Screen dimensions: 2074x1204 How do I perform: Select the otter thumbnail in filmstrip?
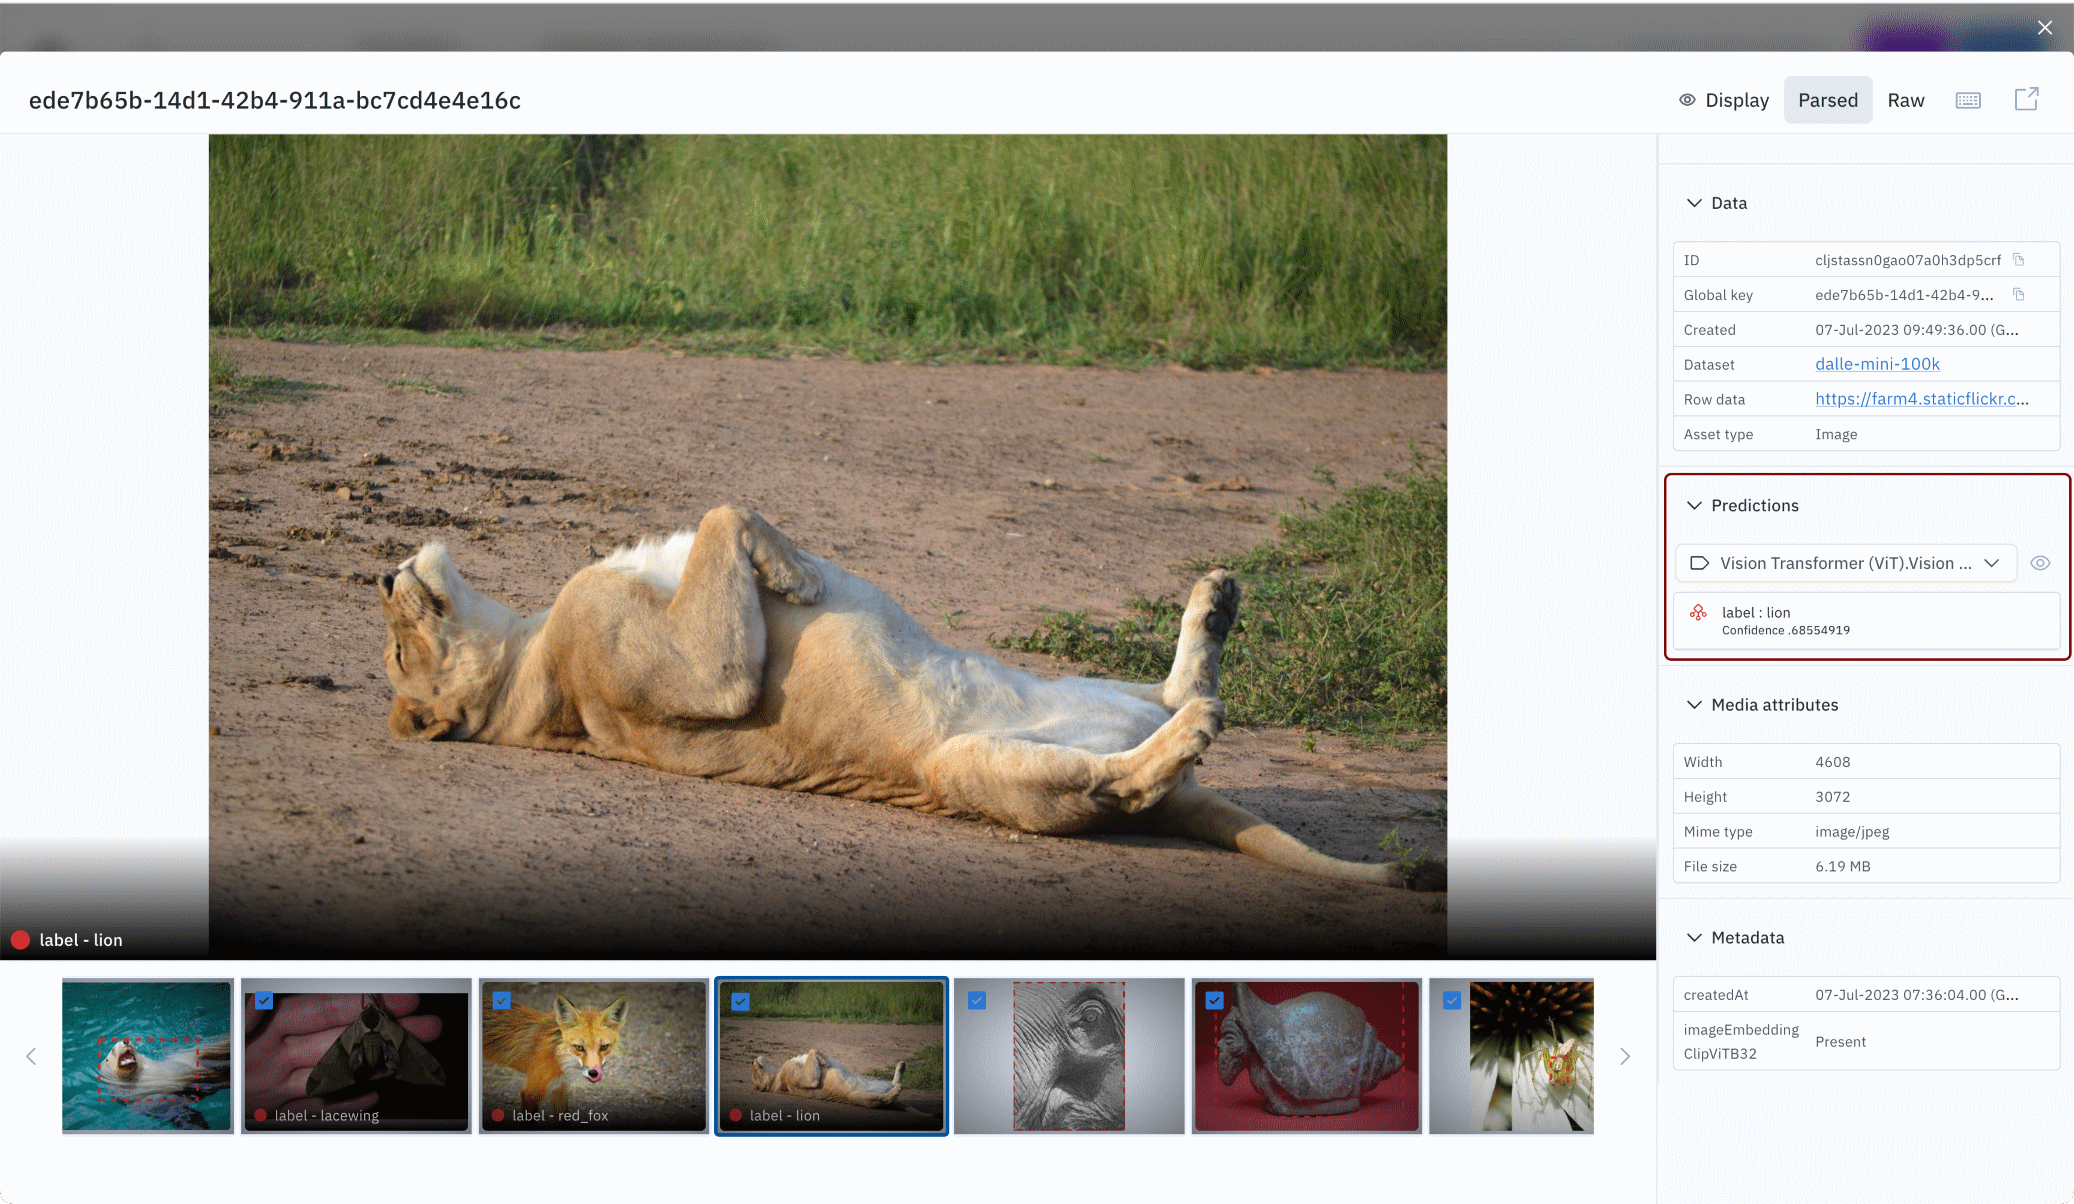(147, 1056)
